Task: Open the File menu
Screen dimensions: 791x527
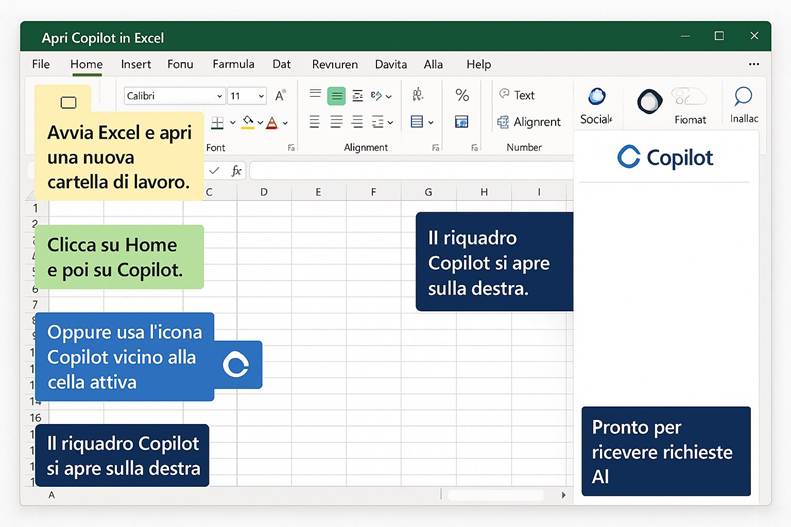Action: coord(41,64)
